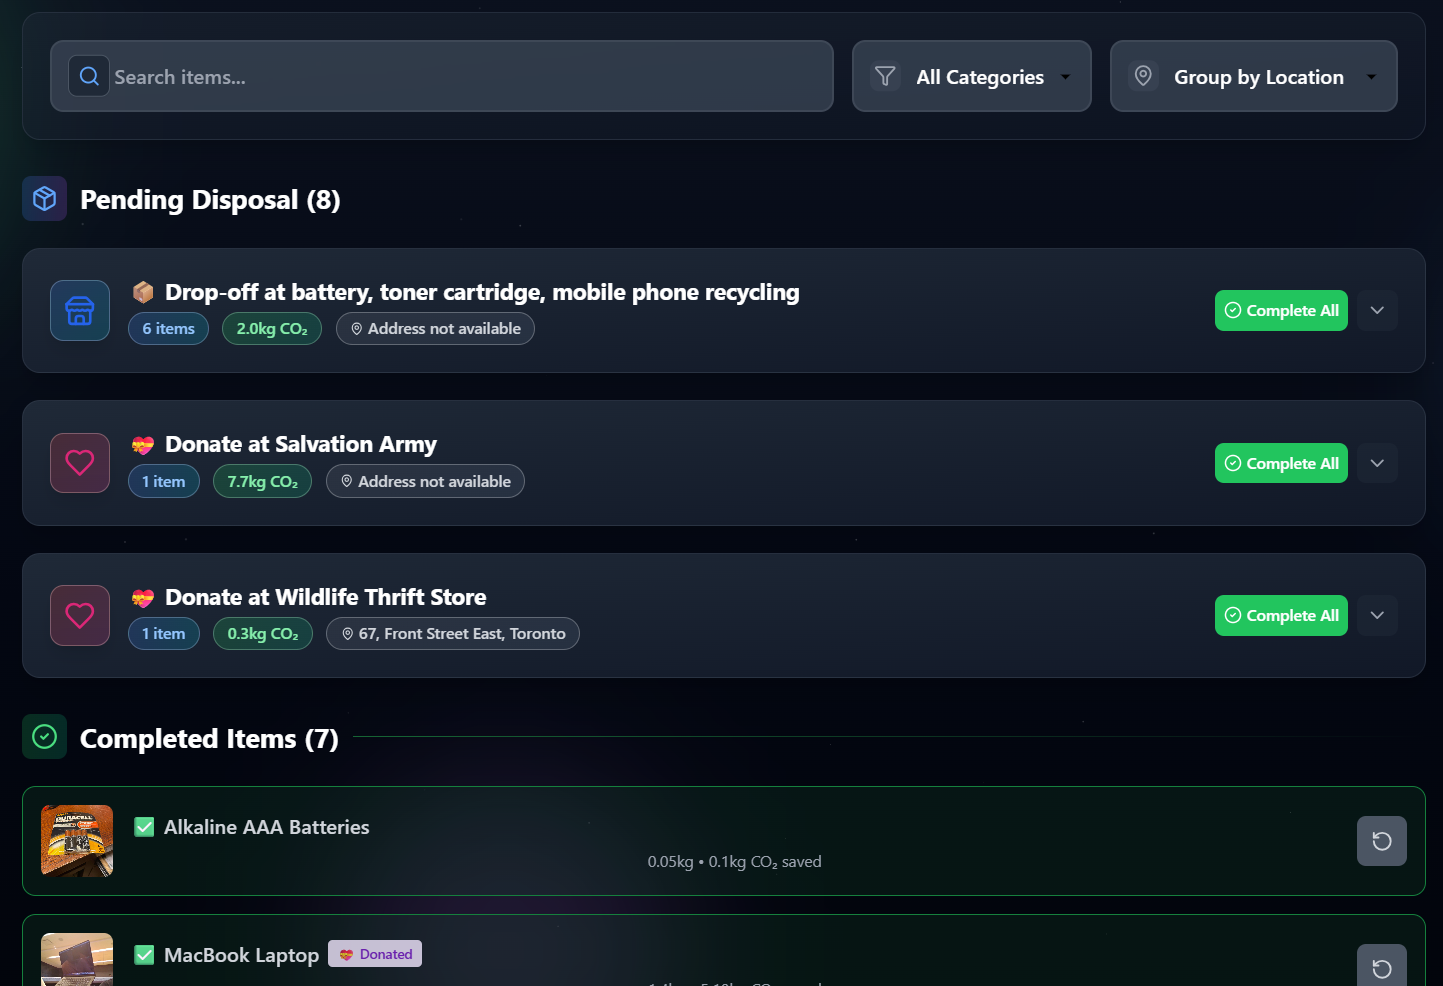Click the 6 items badge on the recycling card

(x=168, y=328)
